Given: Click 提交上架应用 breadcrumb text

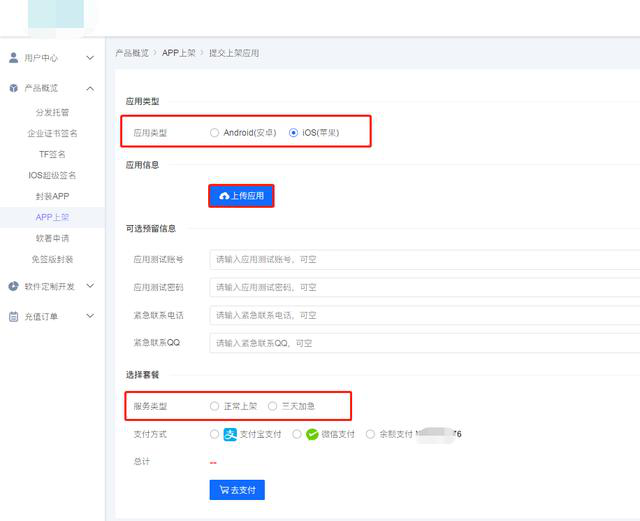Looking at the screenshot, I should tap(234, 53).
